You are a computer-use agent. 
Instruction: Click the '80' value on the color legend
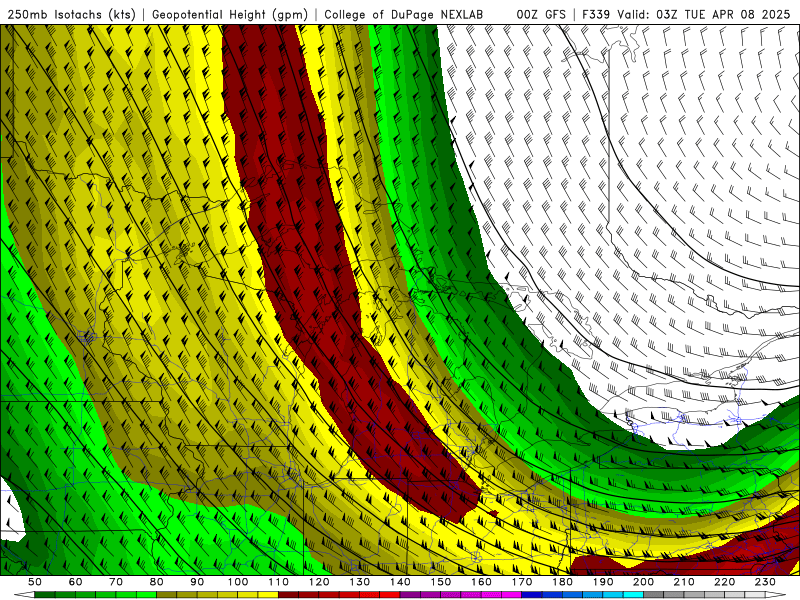[156, 582]
